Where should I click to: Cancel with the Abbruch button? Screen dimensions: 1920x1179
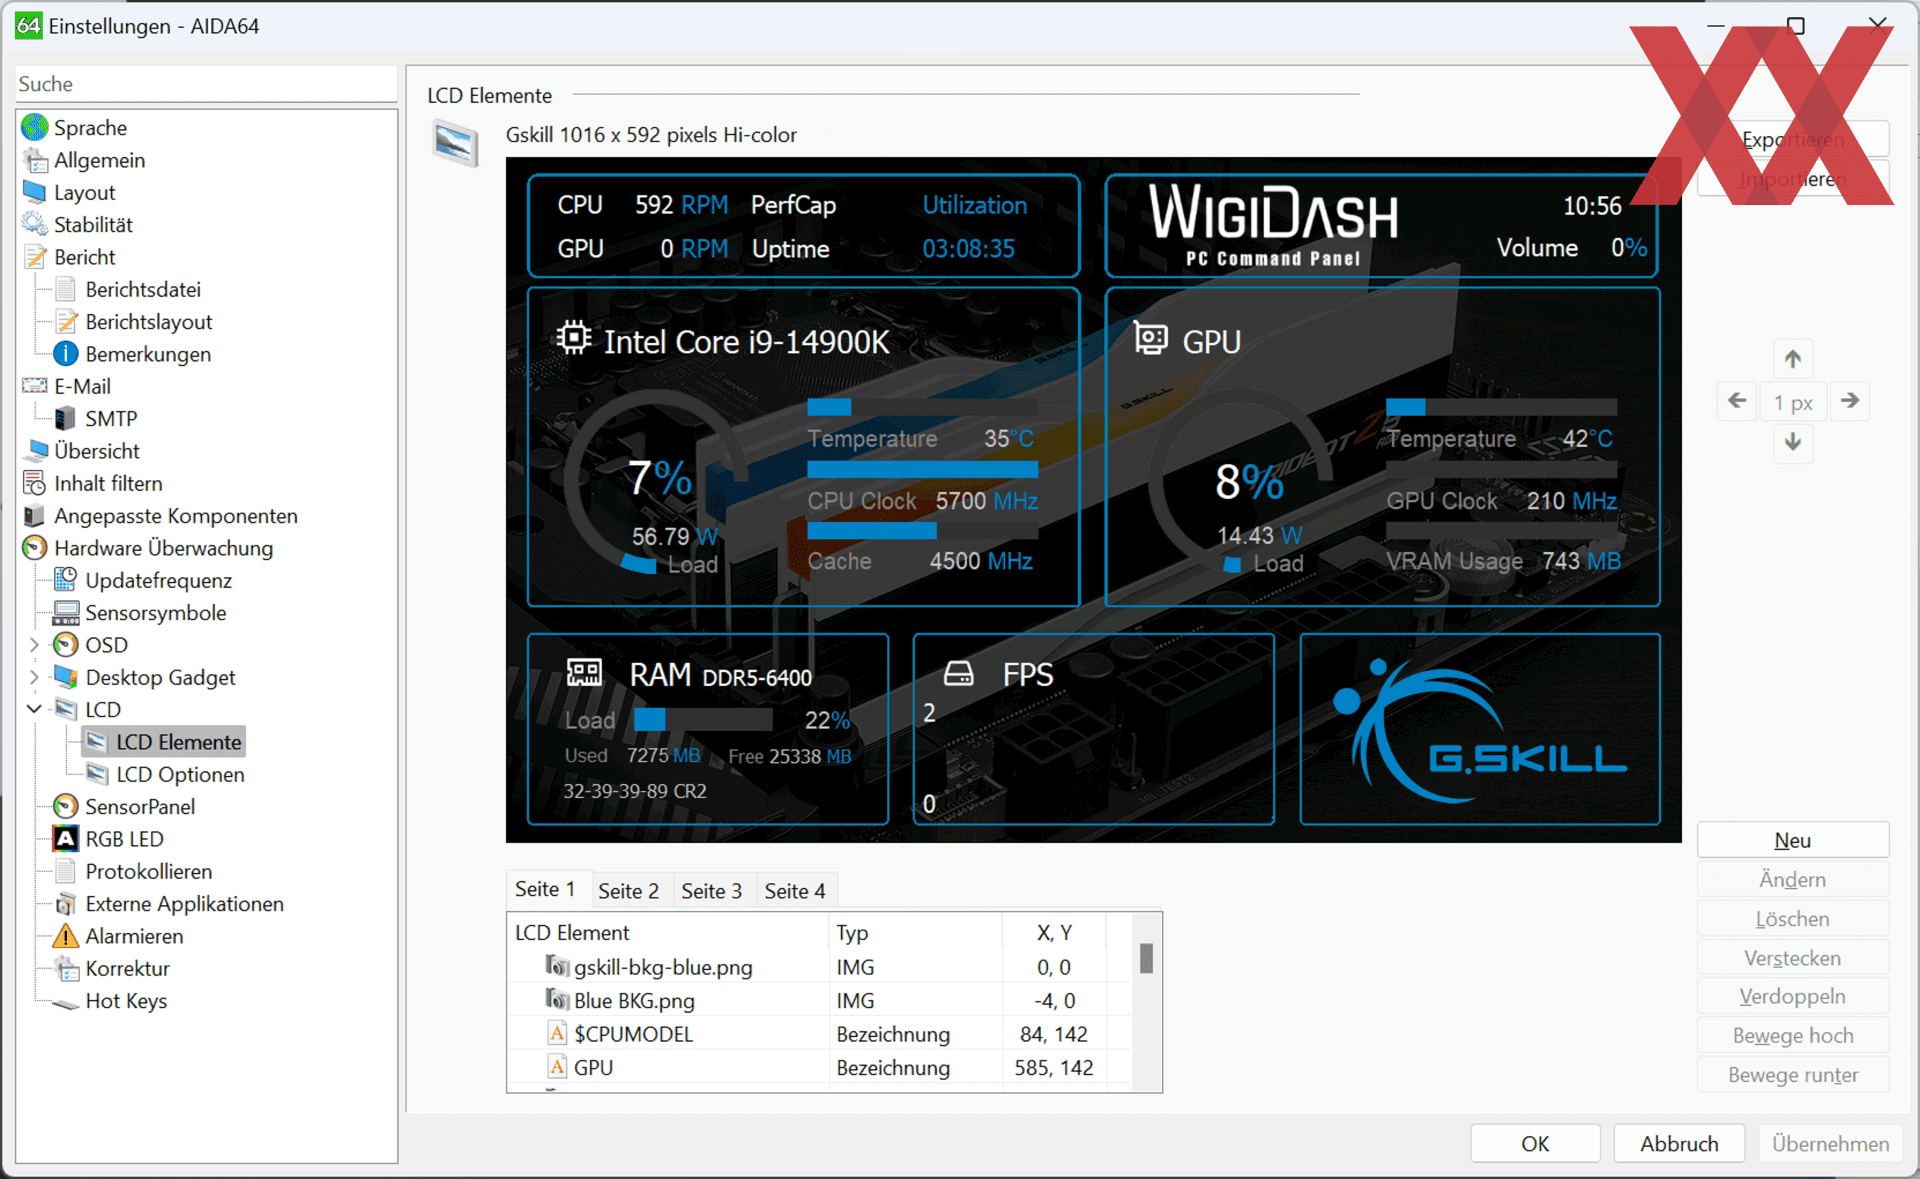(x=1679, y=1143)
